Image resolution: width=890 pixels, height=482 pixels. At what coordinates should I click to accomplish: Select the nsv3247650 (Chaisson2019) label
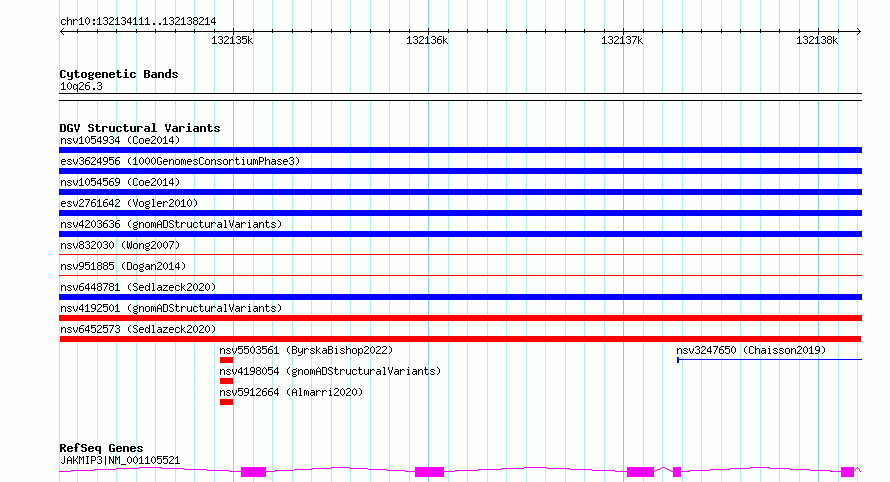(x=751, y=350)
